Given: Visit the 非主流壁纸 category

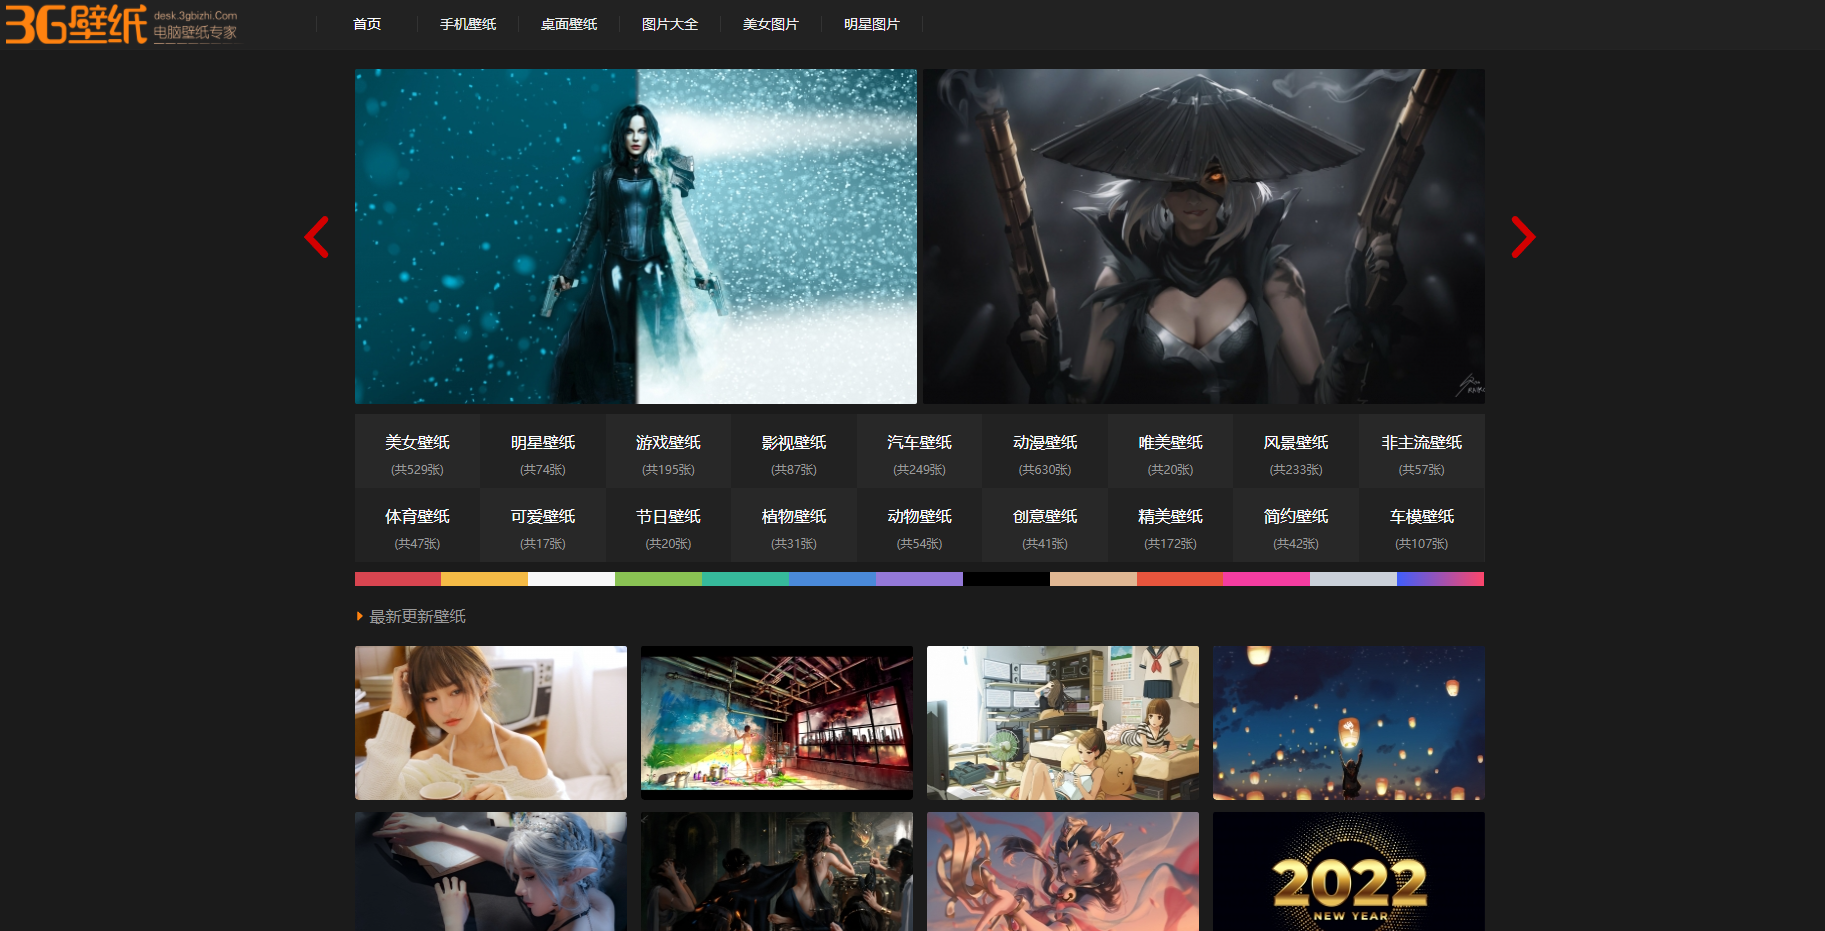Looking at the screenshot, I should pos(1421,452).
